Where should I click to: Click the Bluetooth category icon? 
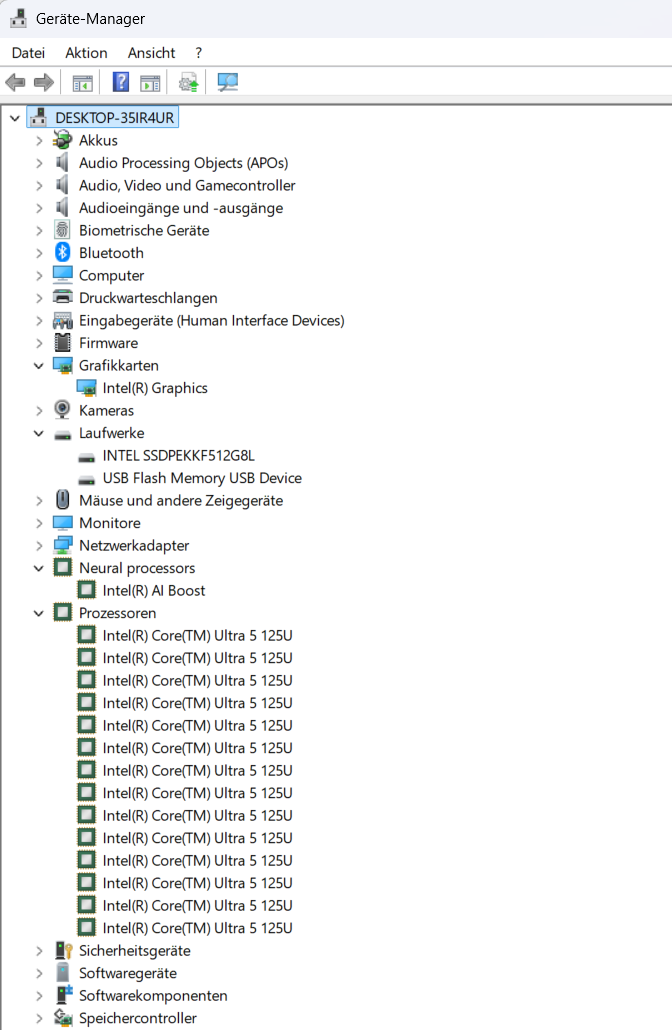point(62,252)
